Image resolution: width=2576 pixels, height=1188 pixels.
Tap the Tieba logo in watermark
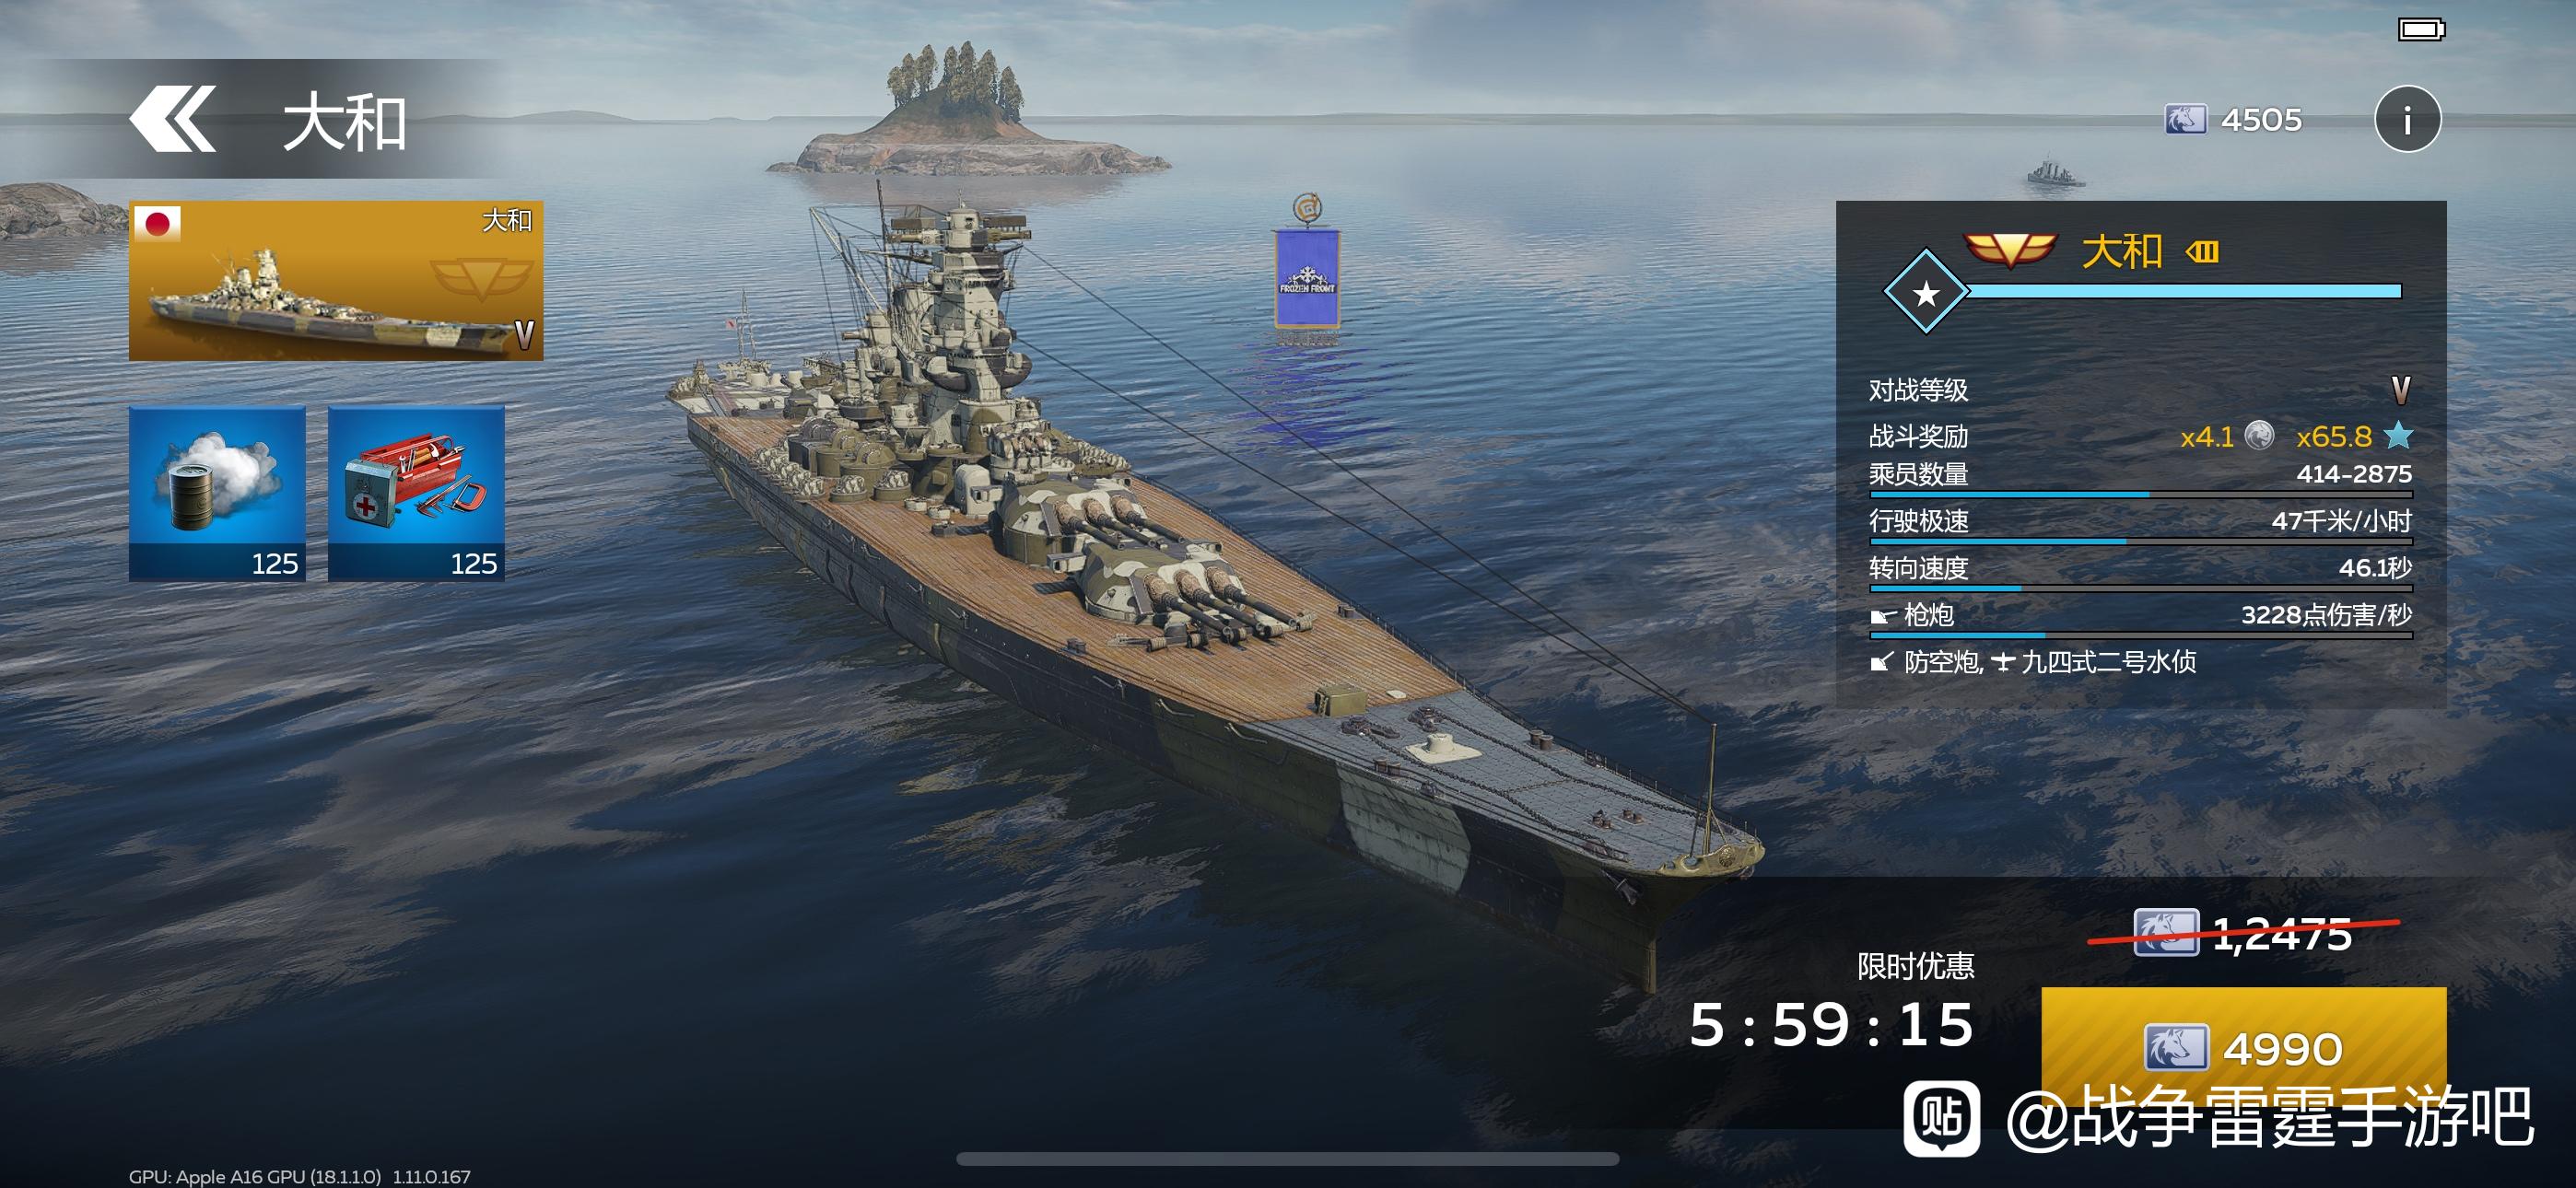pos(1941,1118)
